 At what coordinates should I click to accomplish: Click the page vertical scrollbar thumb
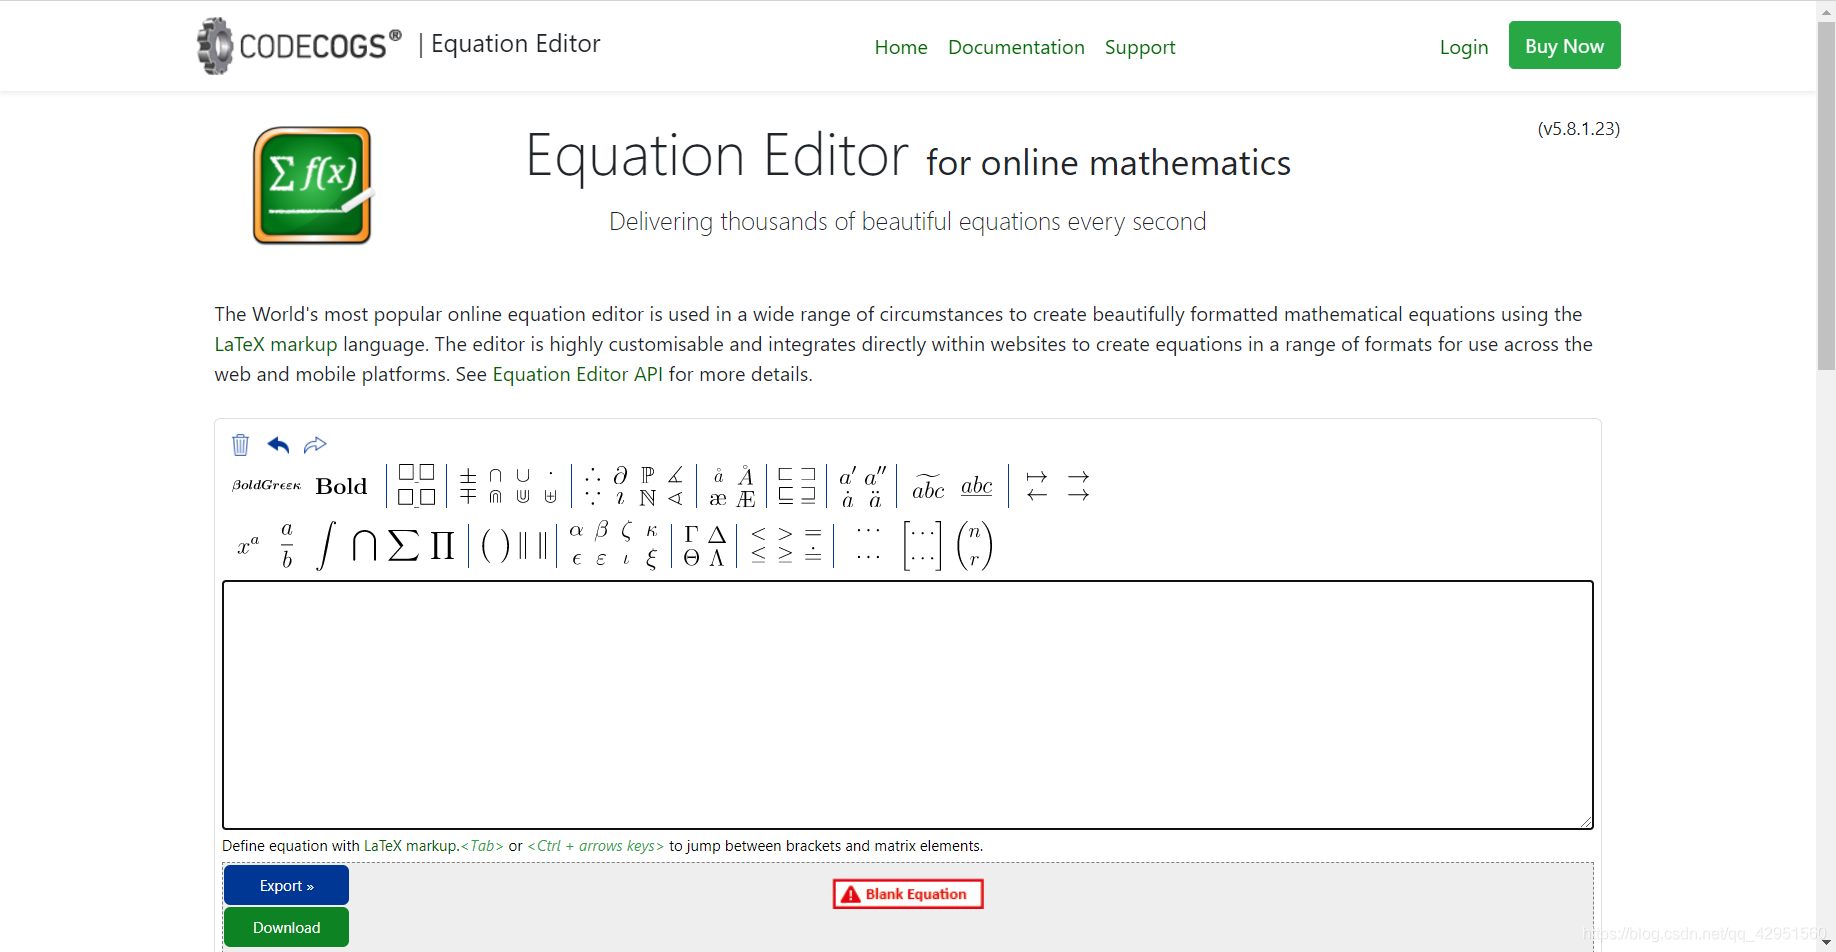pyautogui.click(x=1826, y=195)
